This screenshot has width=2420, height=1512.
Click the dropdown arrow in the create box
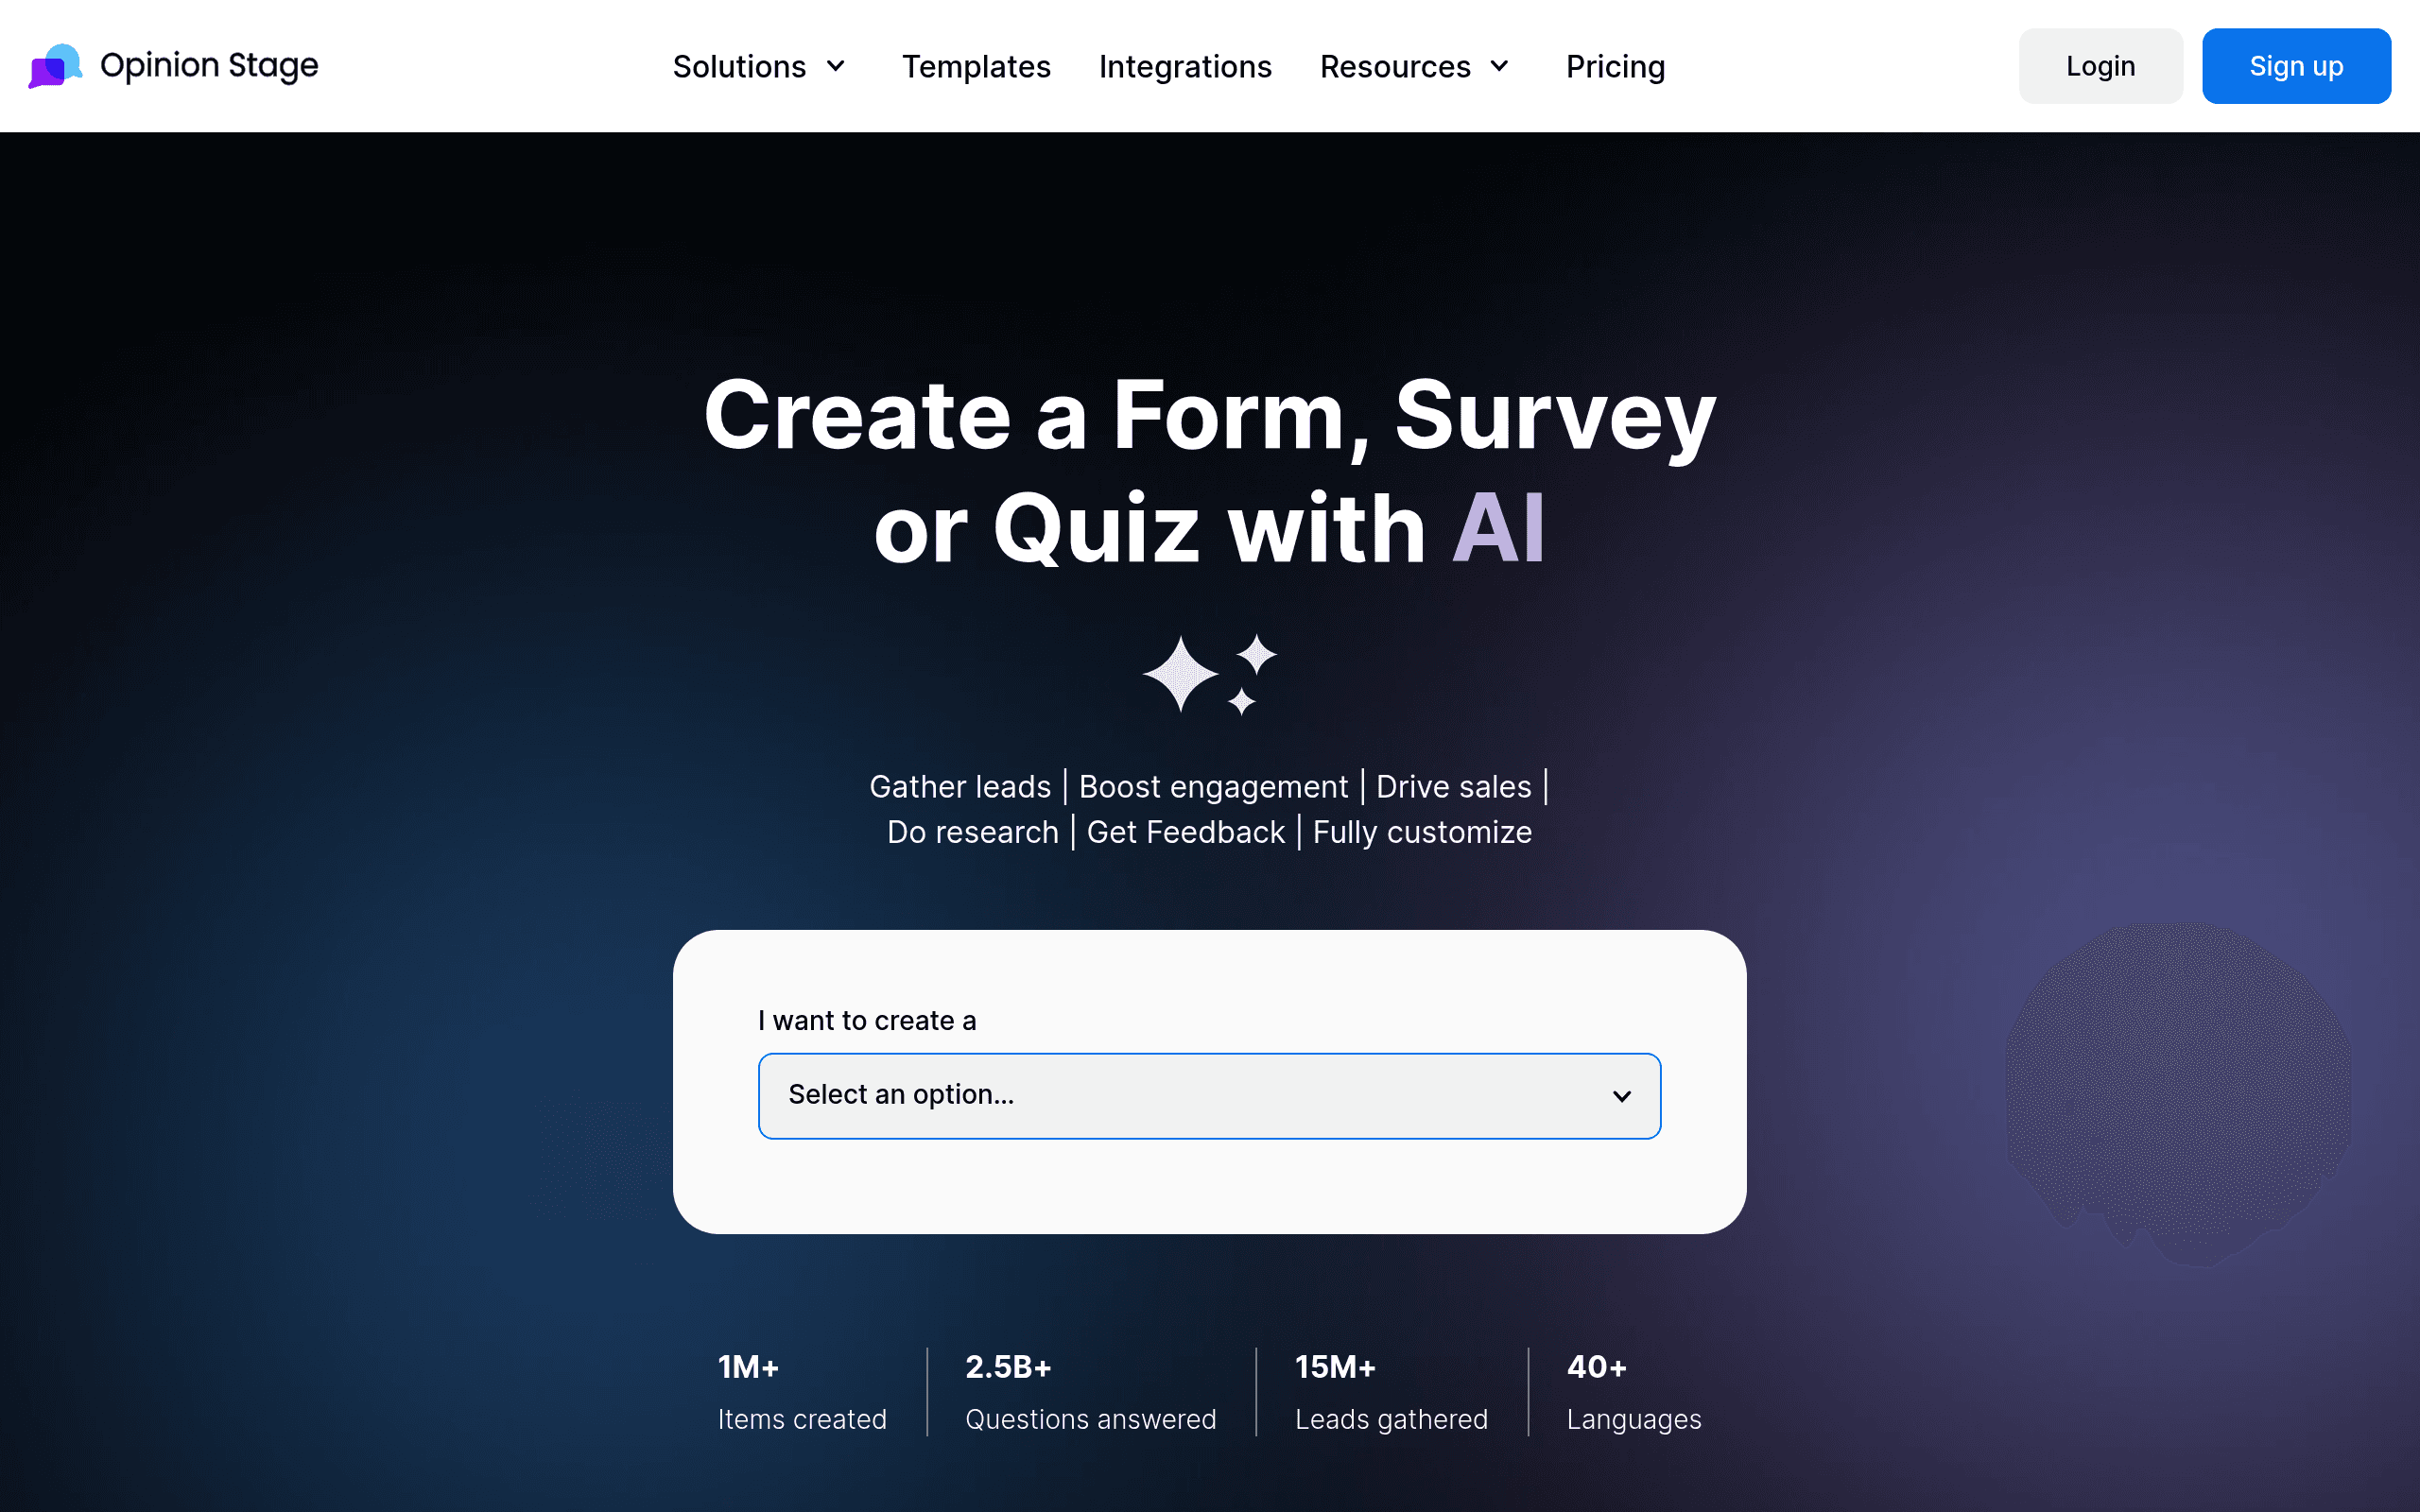[1621, 1096]
